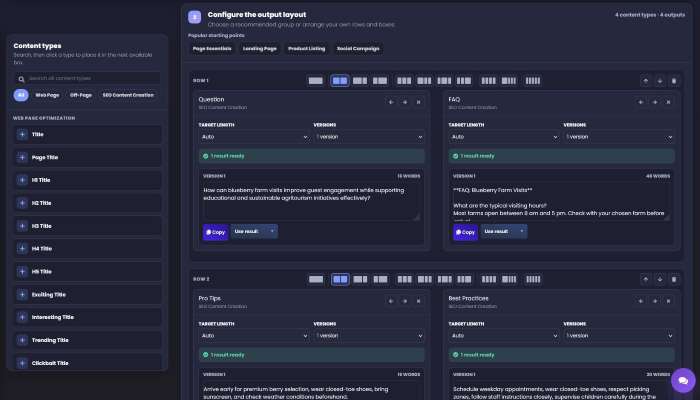The image size is (700, 400).
Task: Add the H5 Title content type
Action: point(88,271)
